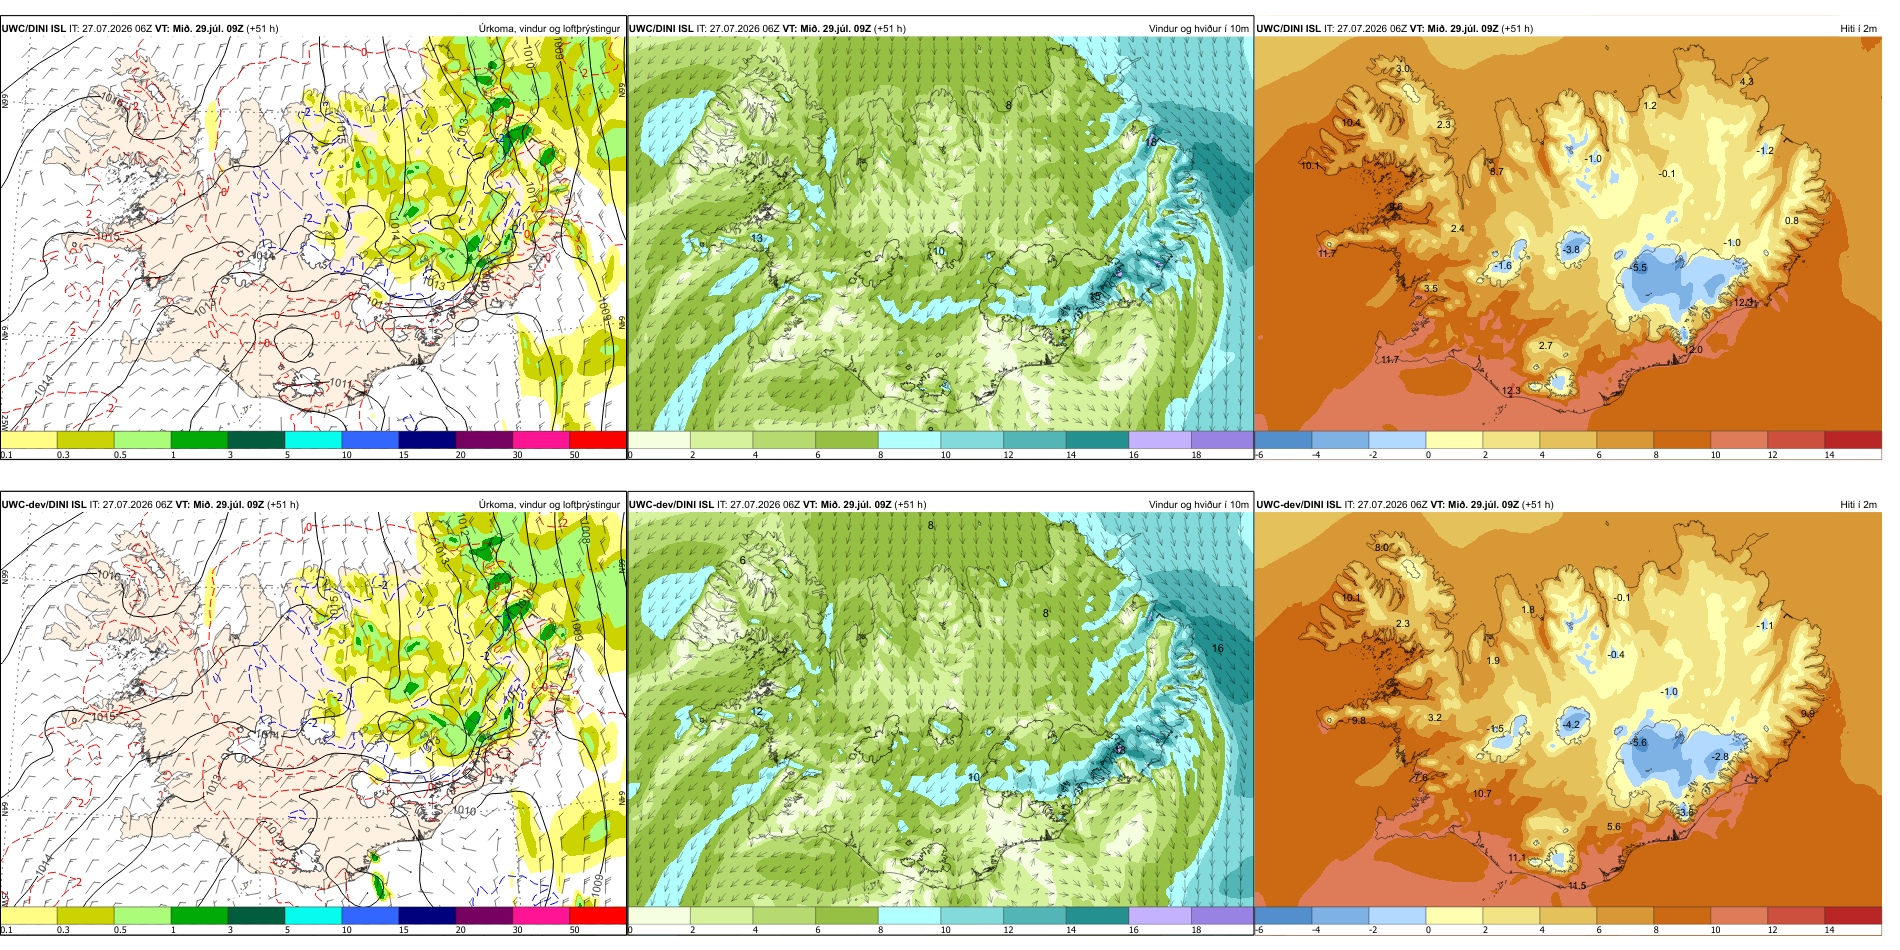Open the bottom UWC-dev precipitation and pressure map
The height and width of the screenshot is (950, 1900).
(x=313, y=710)
